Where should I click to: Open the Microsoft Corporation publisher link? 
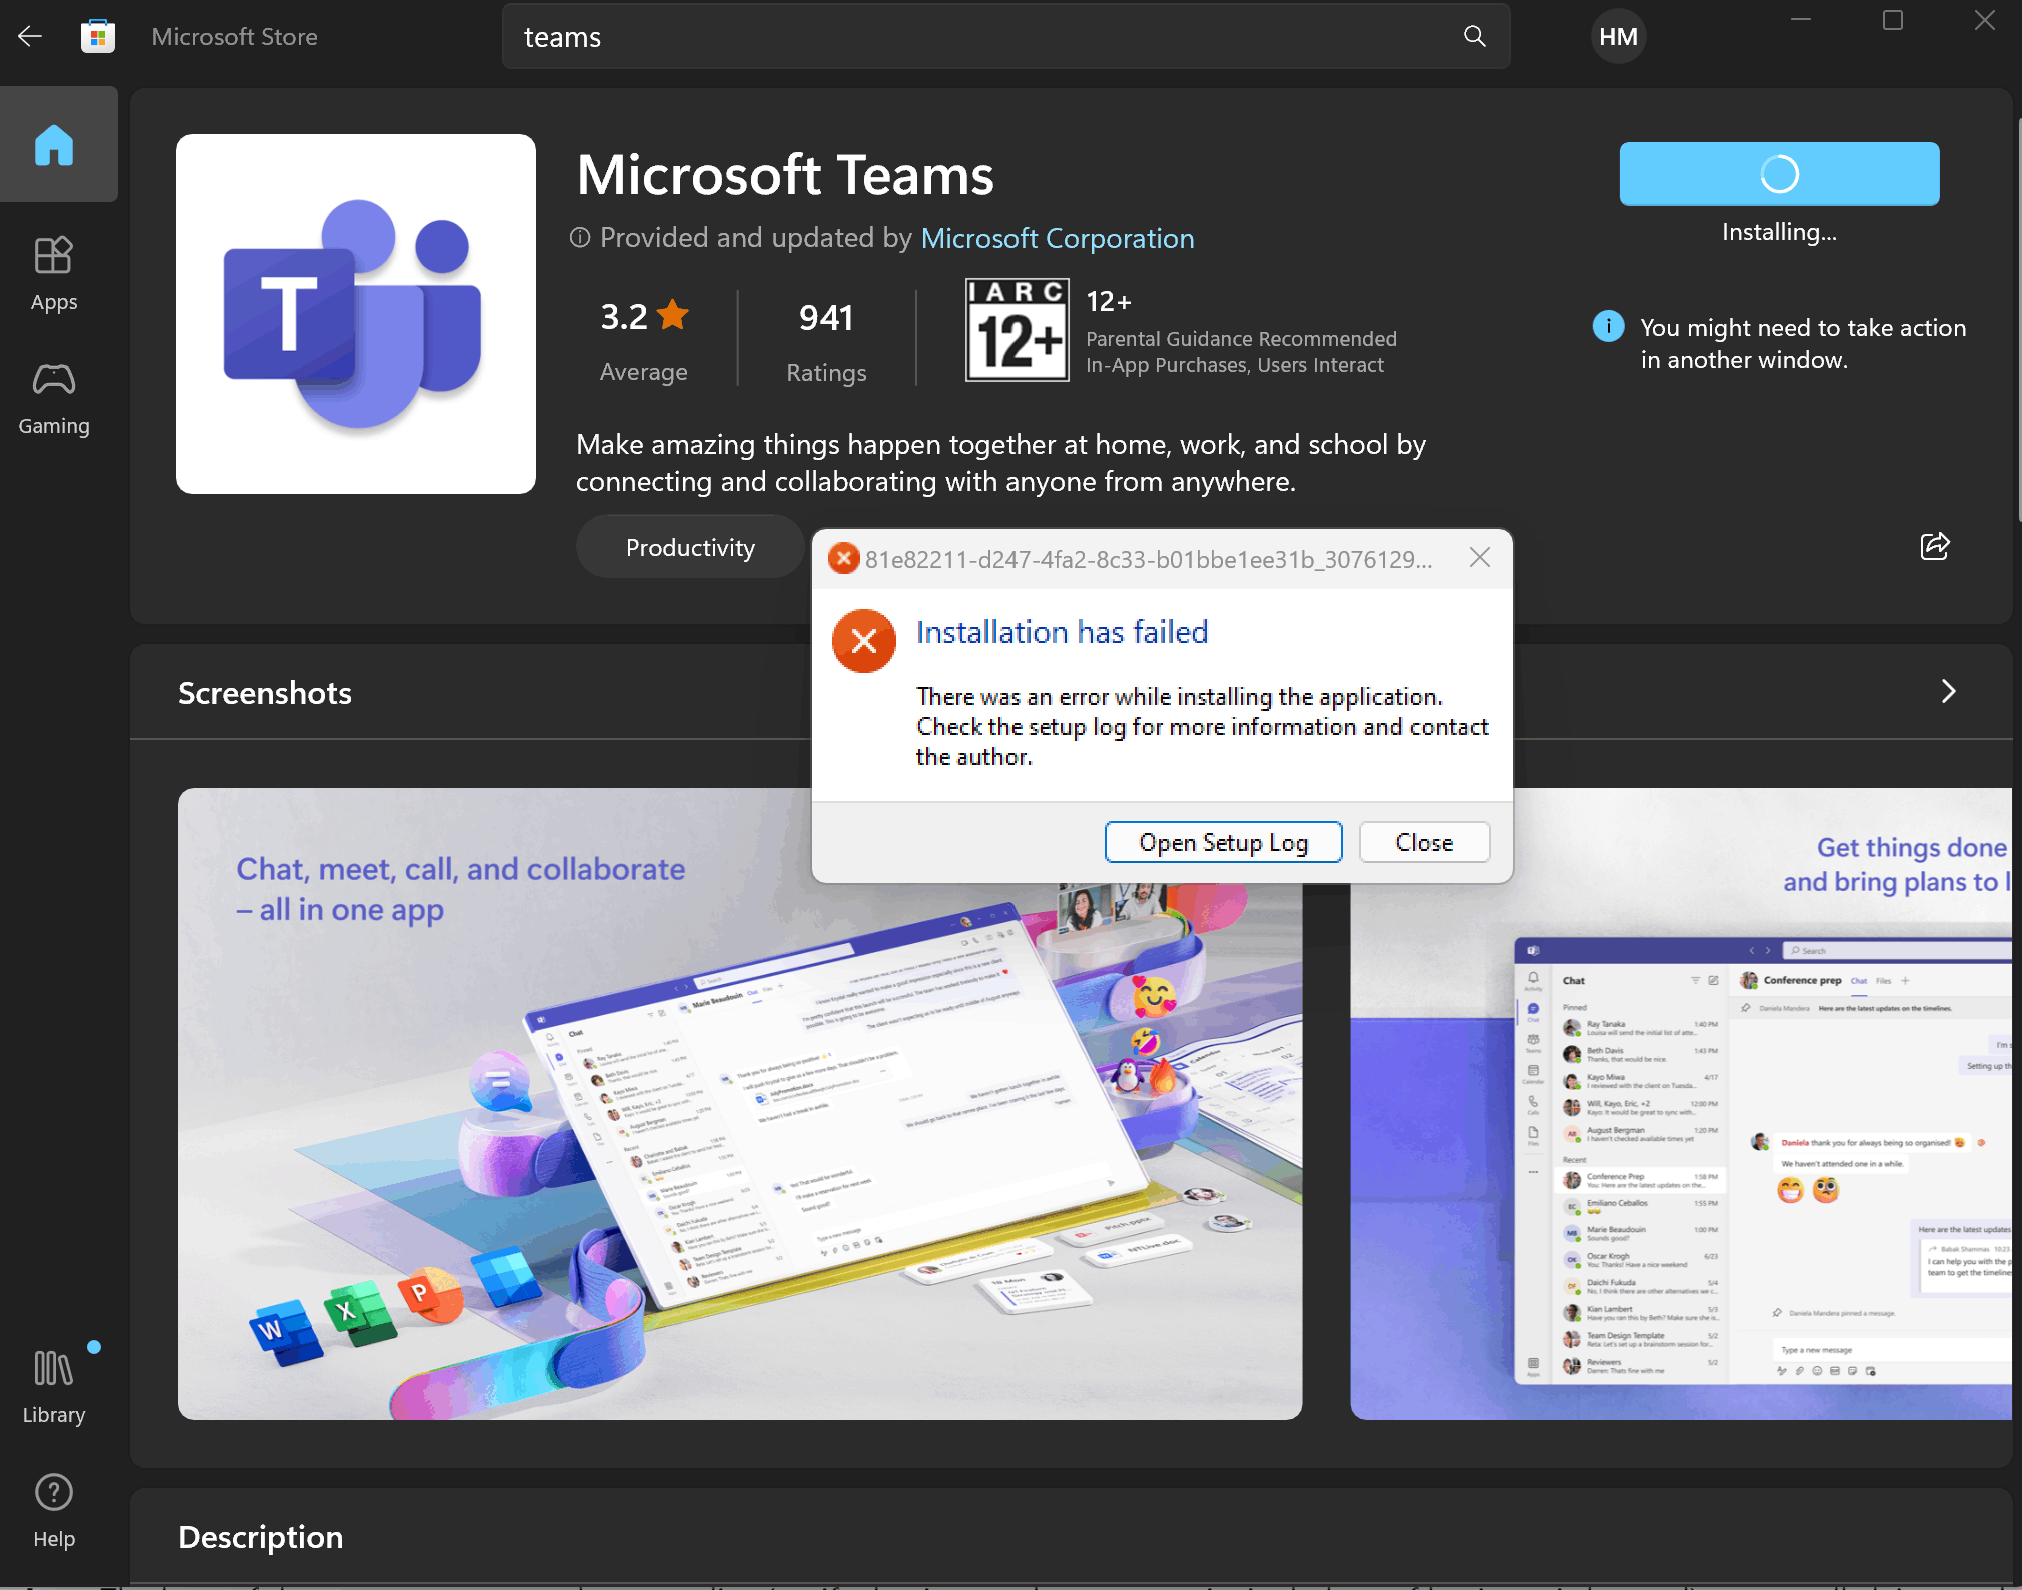tap(1057, 238)
